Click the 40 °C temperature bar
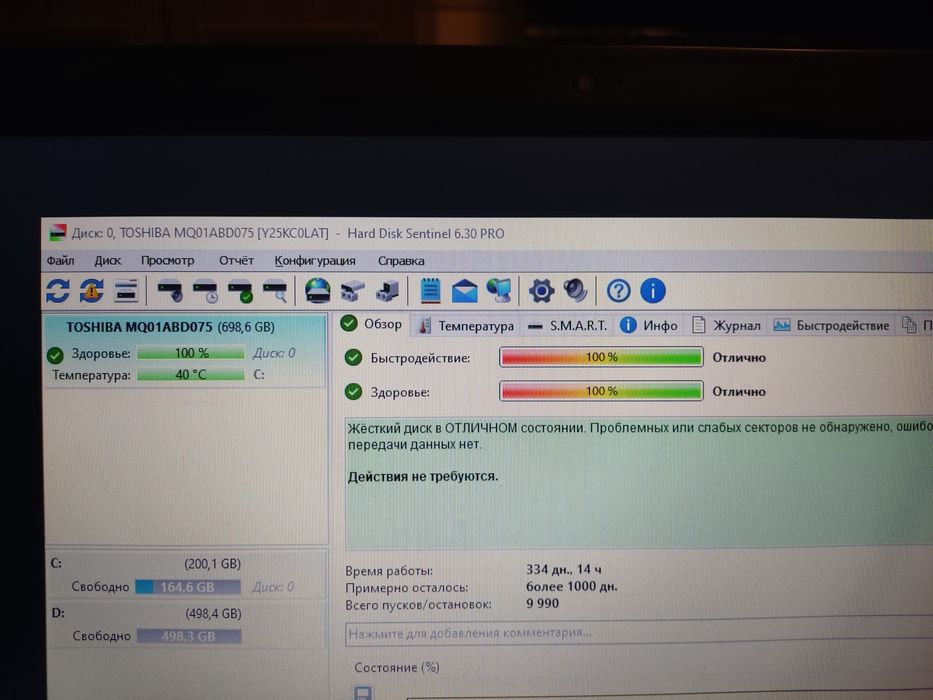The height and width of the screenshot is (700, 933). coord(190,374)
